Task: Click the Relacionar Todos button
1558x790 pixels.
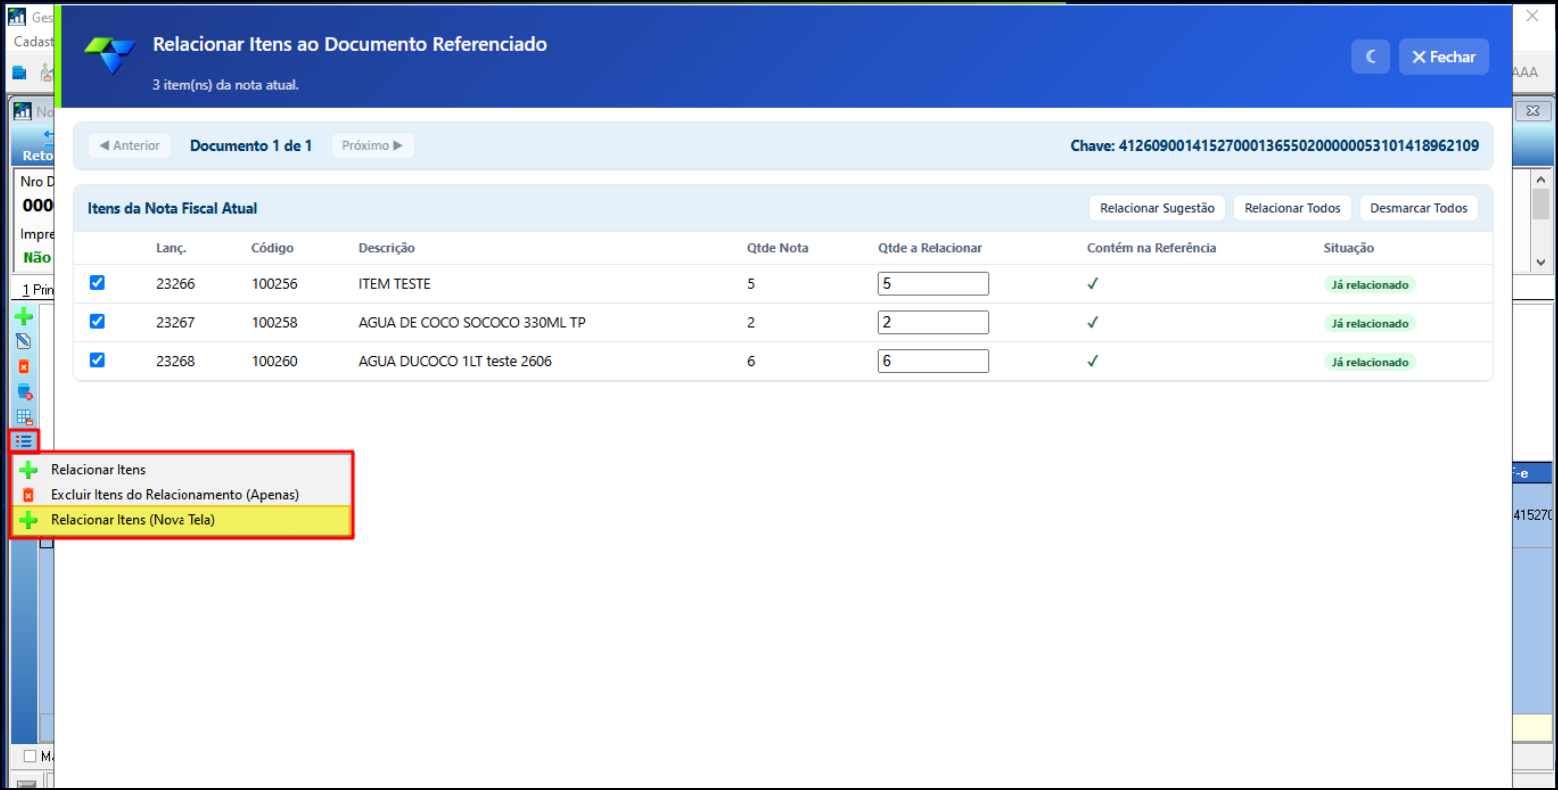Action: [x=1292, y=208]
